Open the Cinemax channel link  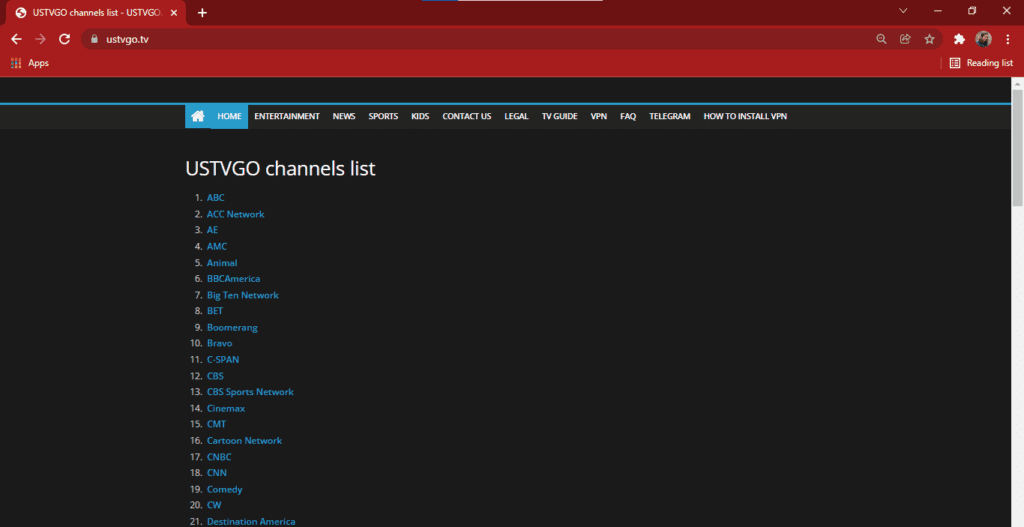tap(226, 408)
